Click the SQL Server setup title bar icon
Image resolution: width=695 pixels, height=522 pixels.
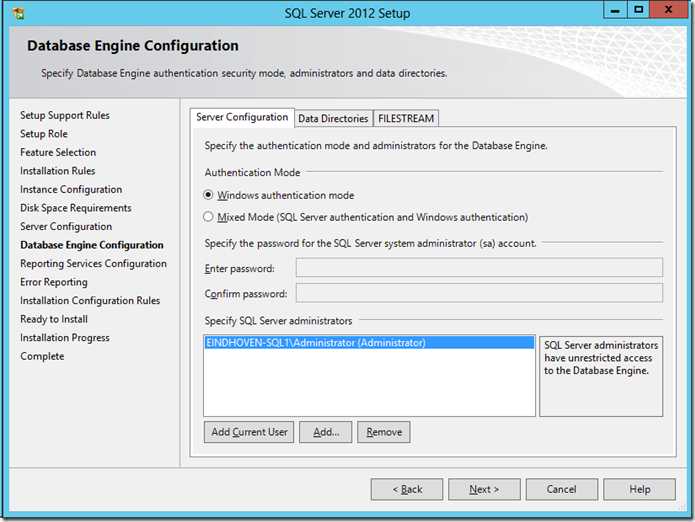[x=18, y=13]
